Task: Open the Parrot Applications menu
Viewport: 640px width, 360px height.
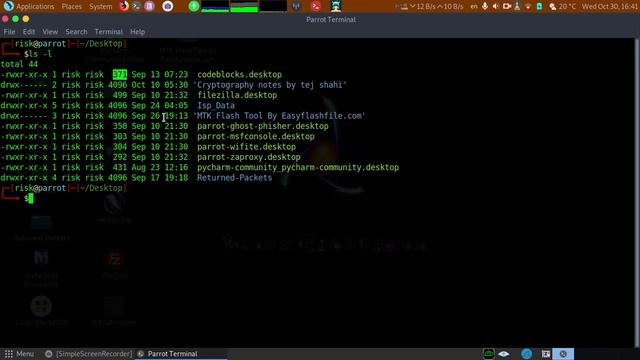Action: pyautogui.click(x=29, y=6)
